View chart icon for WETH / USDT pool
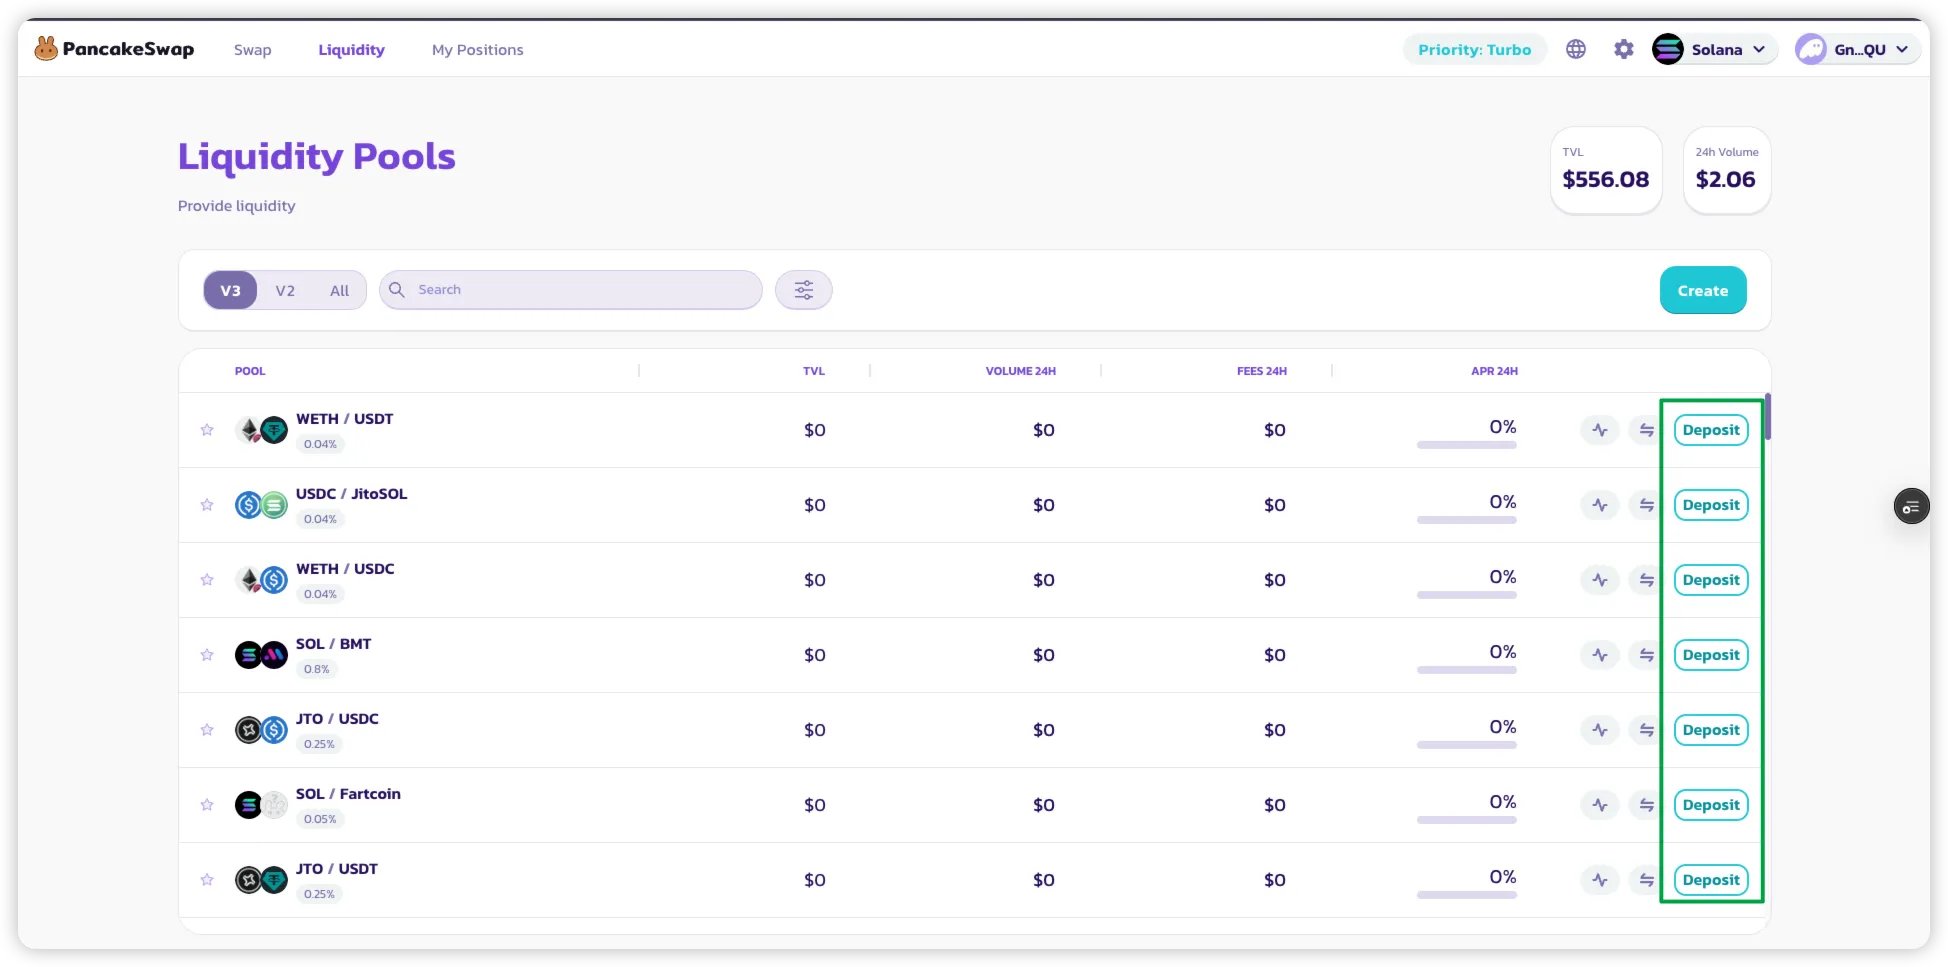This screenshot has width=1948, height=967. (1600, 430)
